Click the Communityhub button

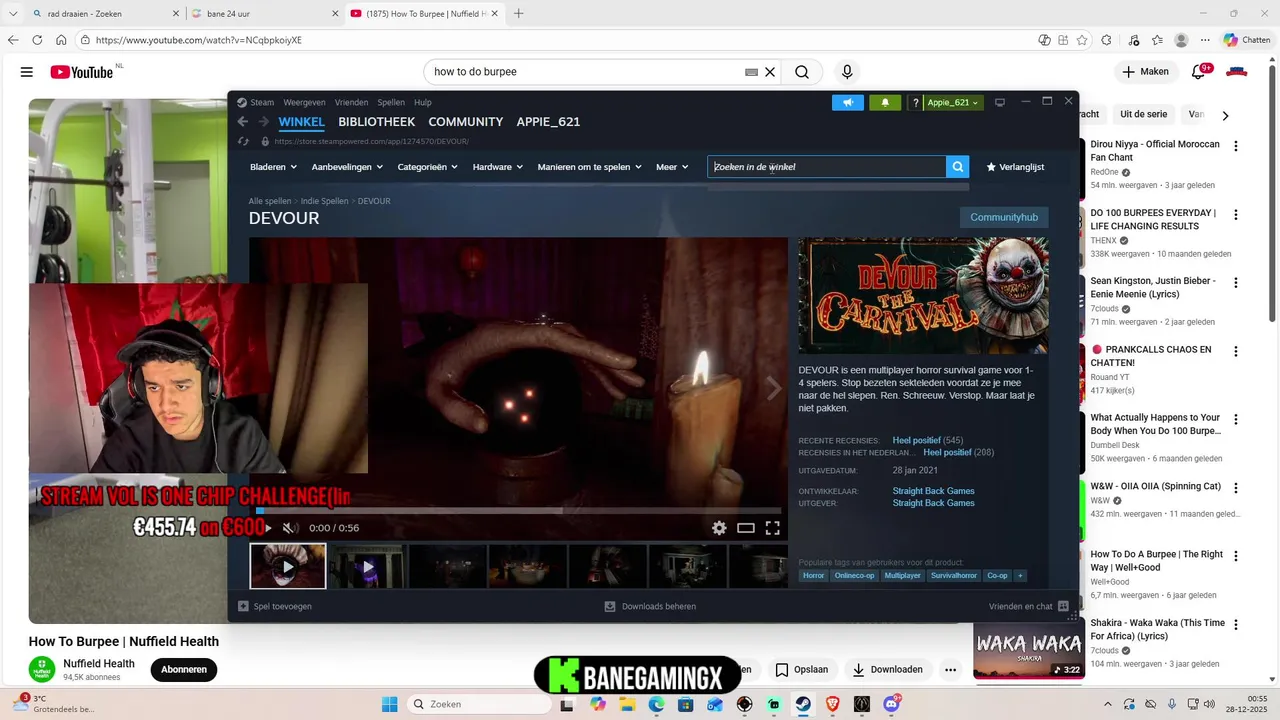tap(1004, 217)
